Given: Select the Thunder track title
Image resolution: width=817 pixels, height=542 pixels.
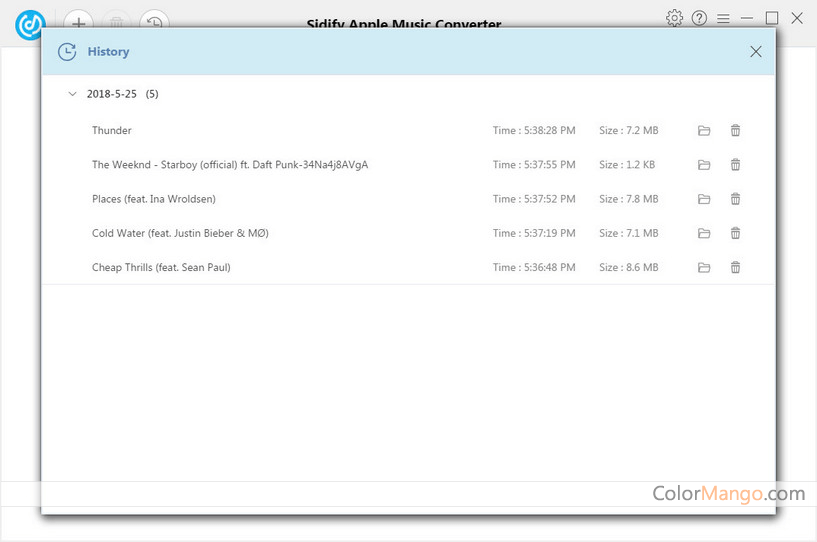Looking at the screenshot, I should pos(112,131).
